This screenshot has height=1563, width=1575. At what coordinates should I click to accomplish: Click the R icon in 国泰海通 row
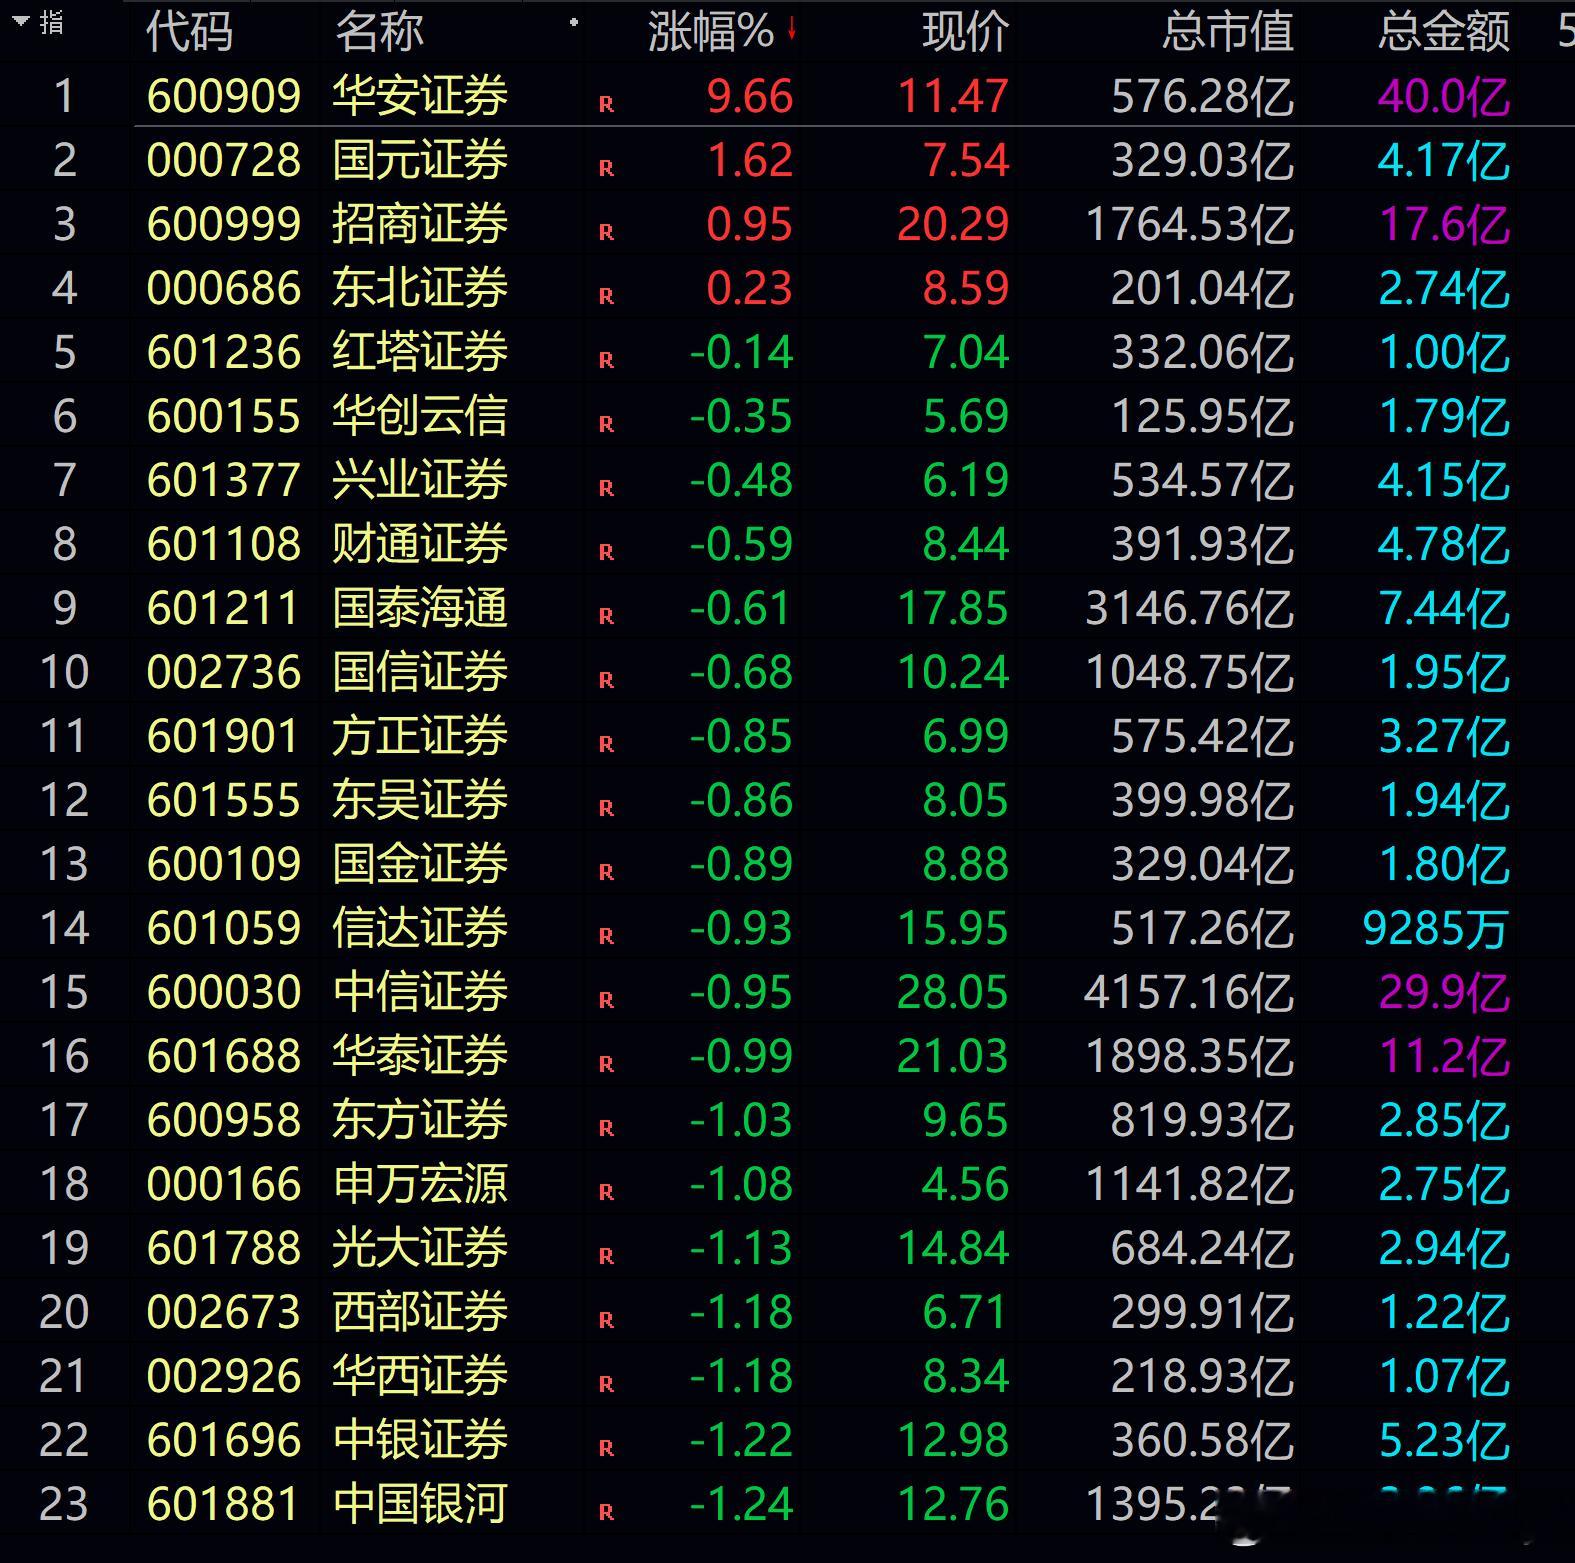[x=606, y=616]
